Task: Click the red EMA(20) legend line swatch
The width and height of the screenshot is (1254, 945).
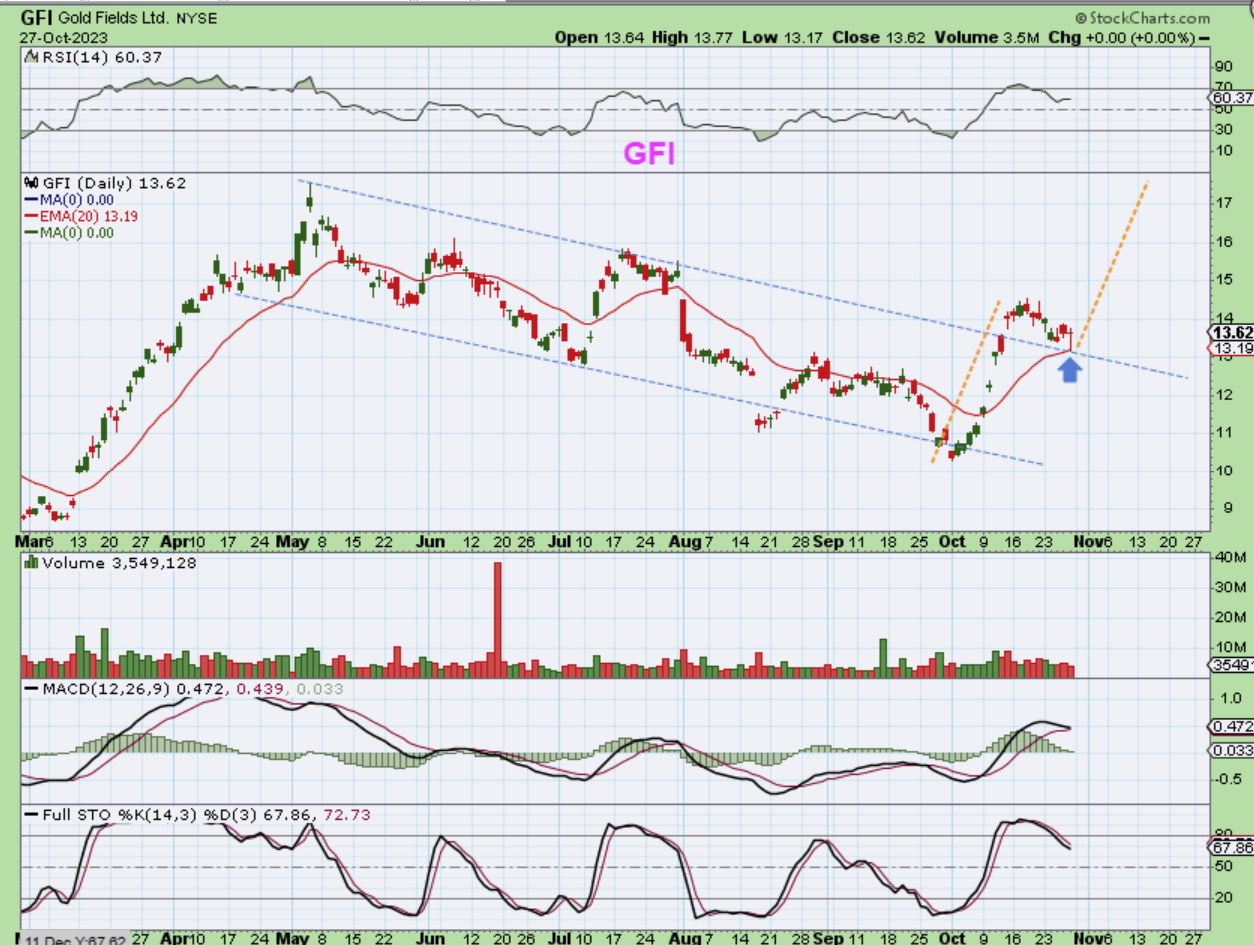Action: [29, 216]
